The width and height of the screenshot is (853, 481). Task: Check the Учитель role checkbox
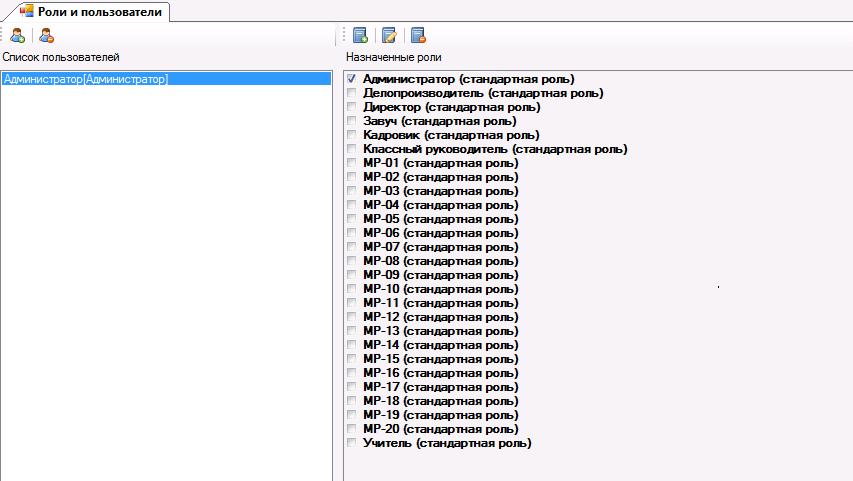351,443
